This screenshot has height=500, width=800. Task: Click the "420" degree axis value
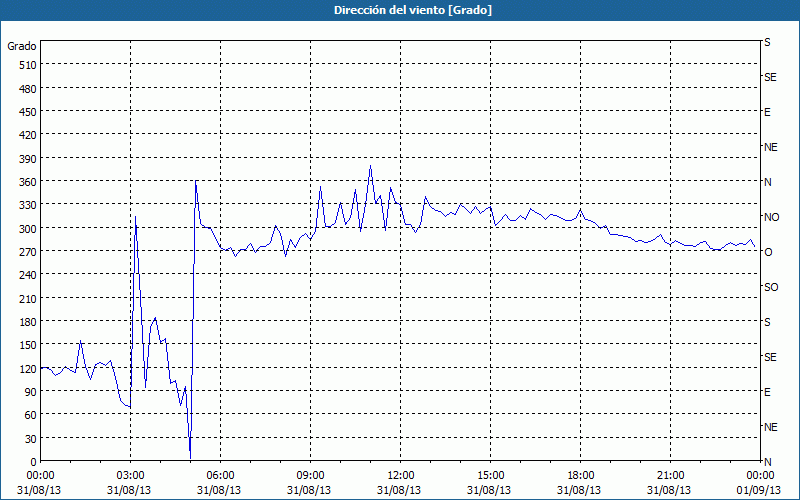(29, 135)
